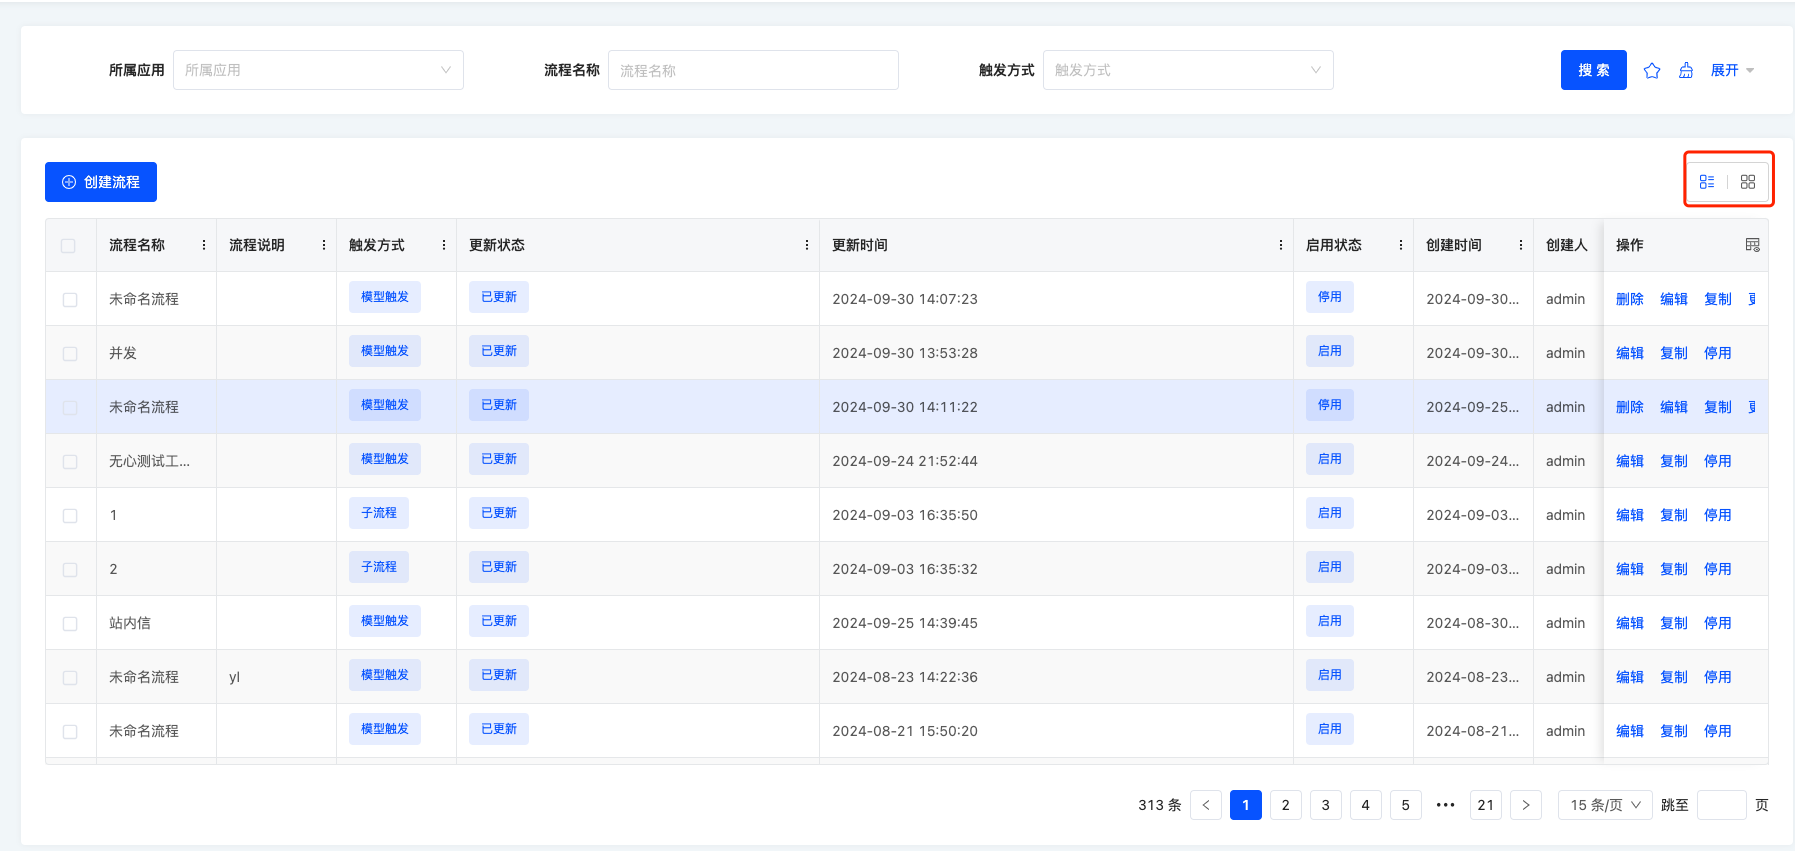Open 流程名称 column options menu
The image size is (1795, 851).
tap(204, 245)
